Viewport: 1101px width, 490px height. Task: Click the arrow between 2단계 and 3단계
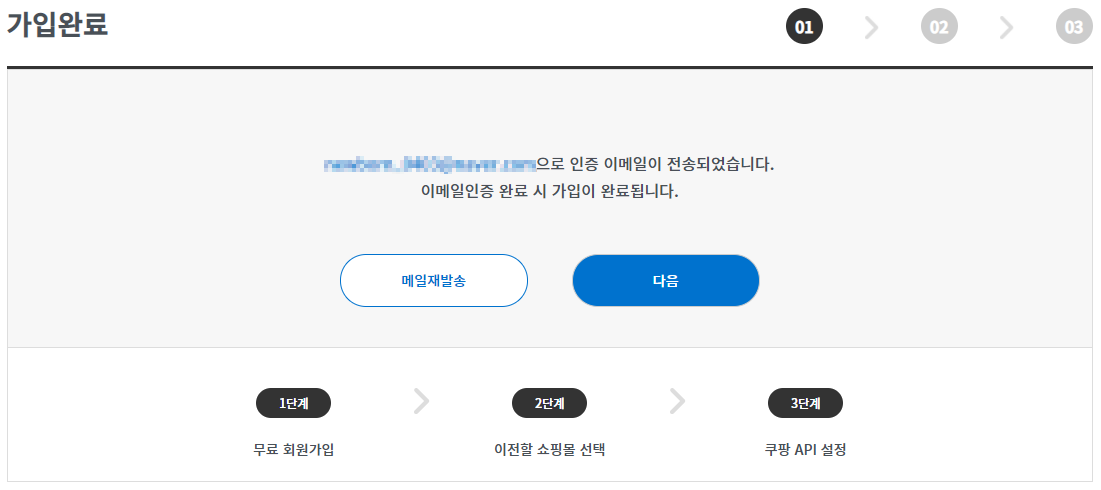(678, 401)
